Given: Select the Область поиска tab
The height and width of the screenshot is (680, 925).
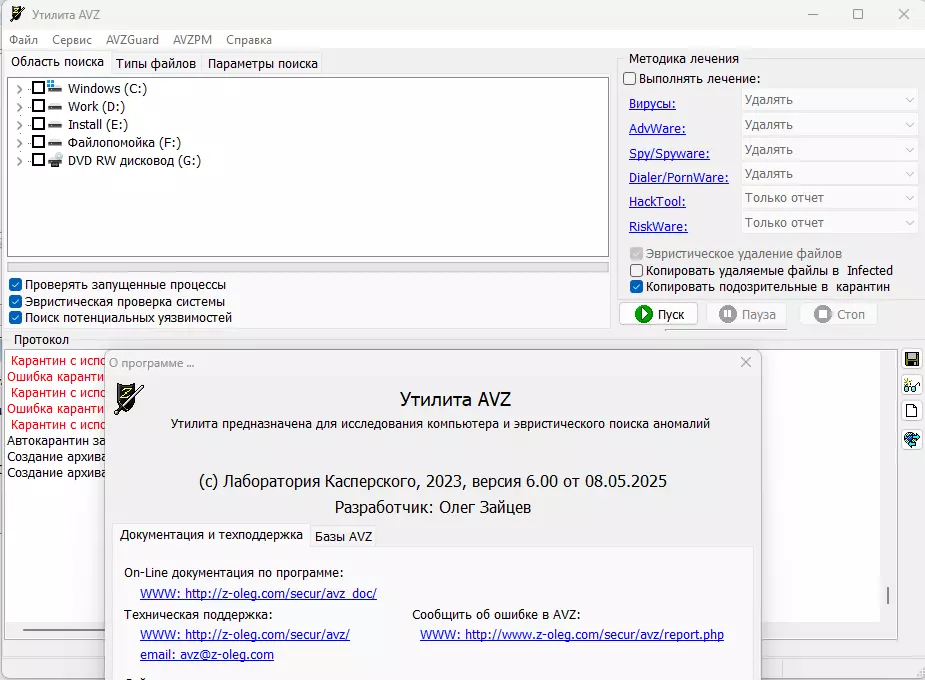Looking at the screenshot, I should 57,62.
